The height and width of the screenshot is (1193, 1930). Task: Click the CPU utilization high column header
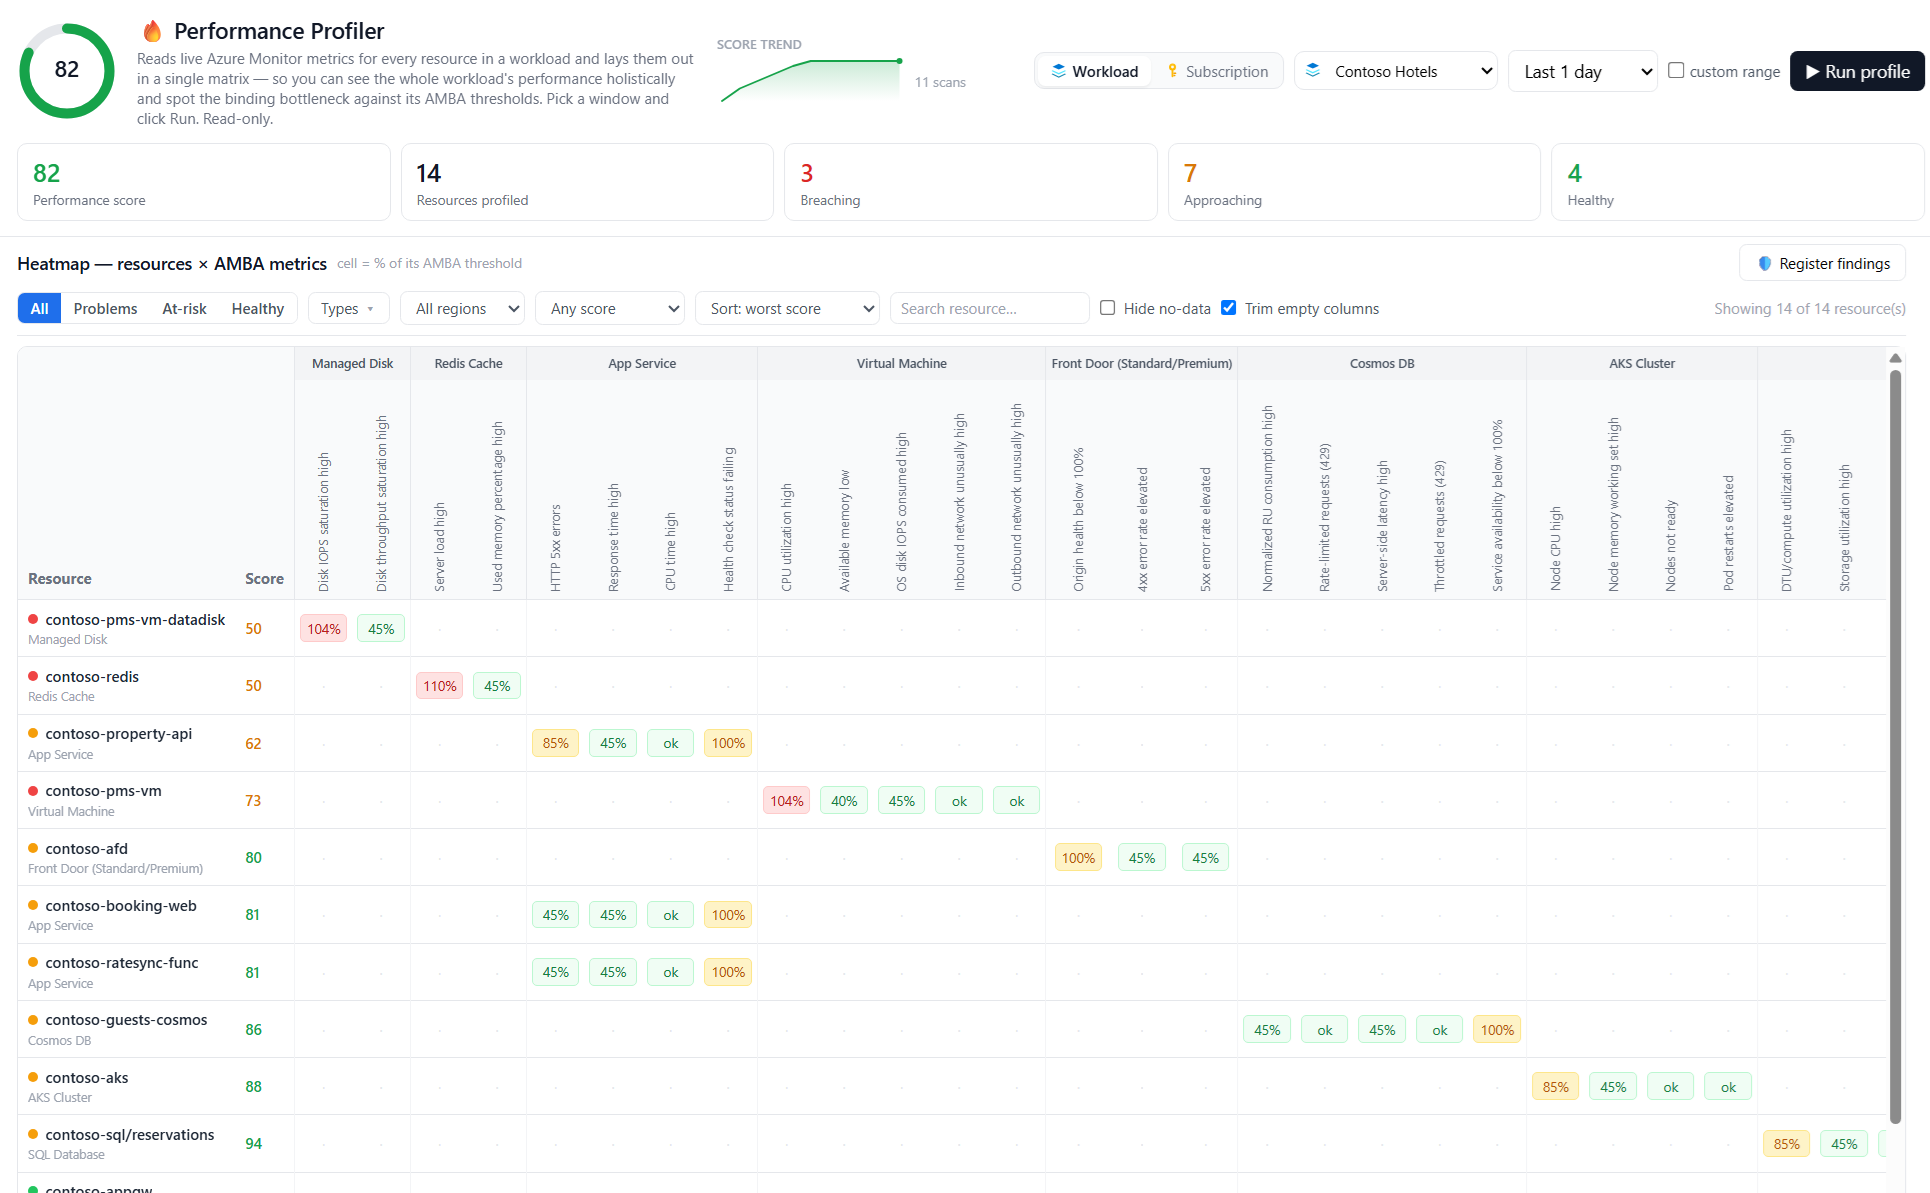[786, 537]
